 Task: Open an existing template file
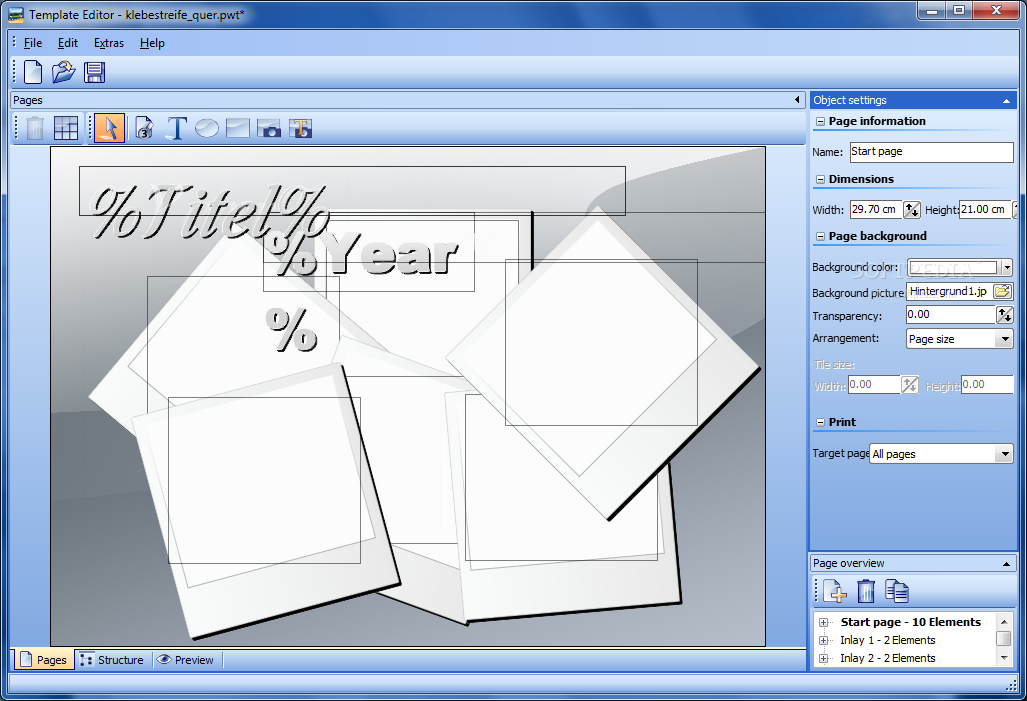tap(64, 72)
